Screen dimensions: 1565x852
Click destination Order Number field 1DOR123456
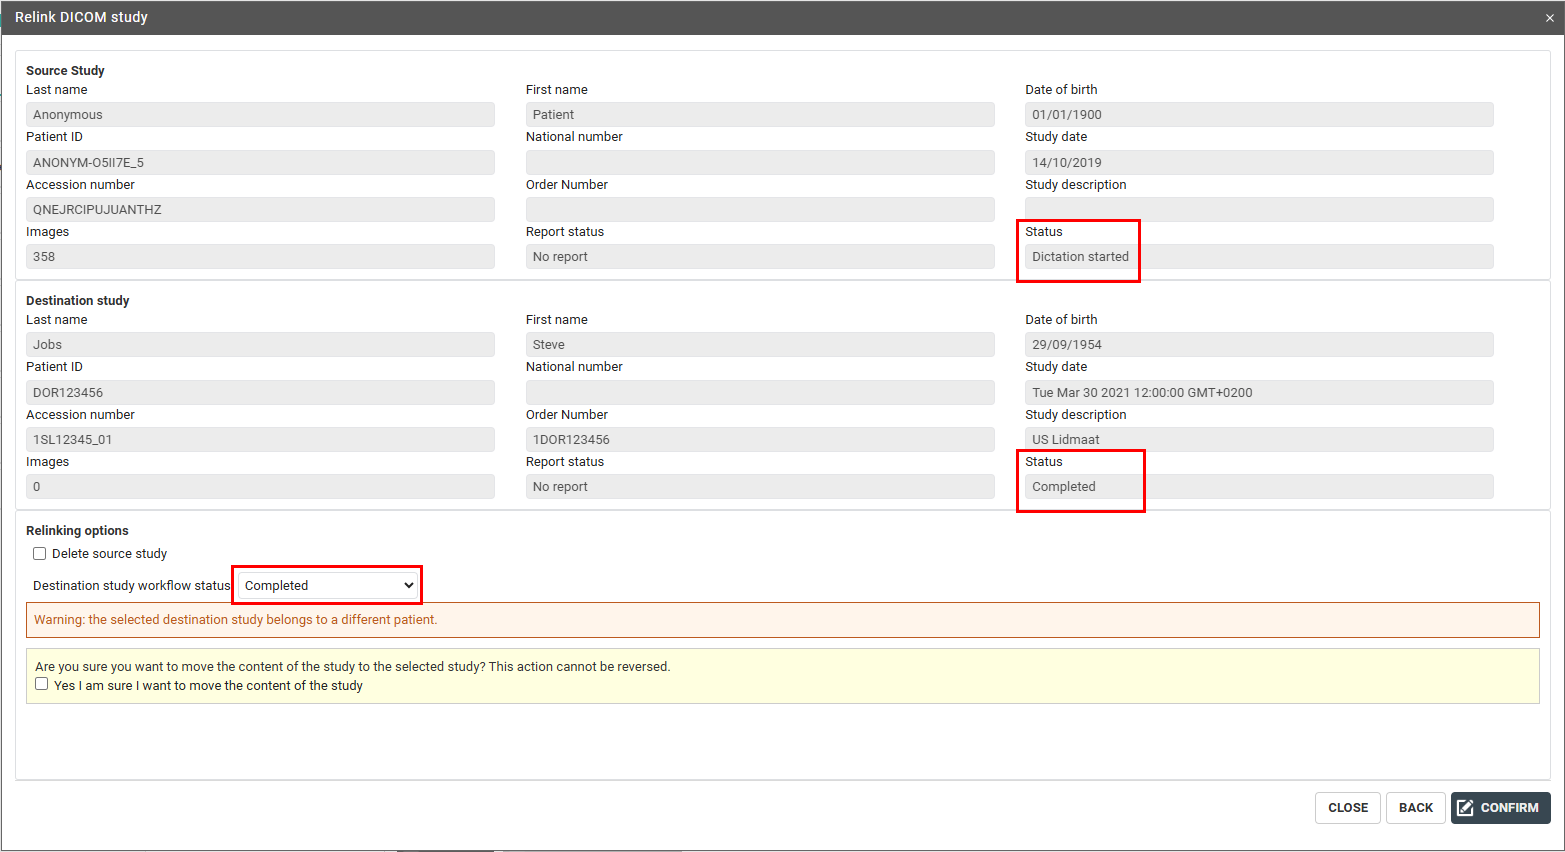tap(759, 440)
